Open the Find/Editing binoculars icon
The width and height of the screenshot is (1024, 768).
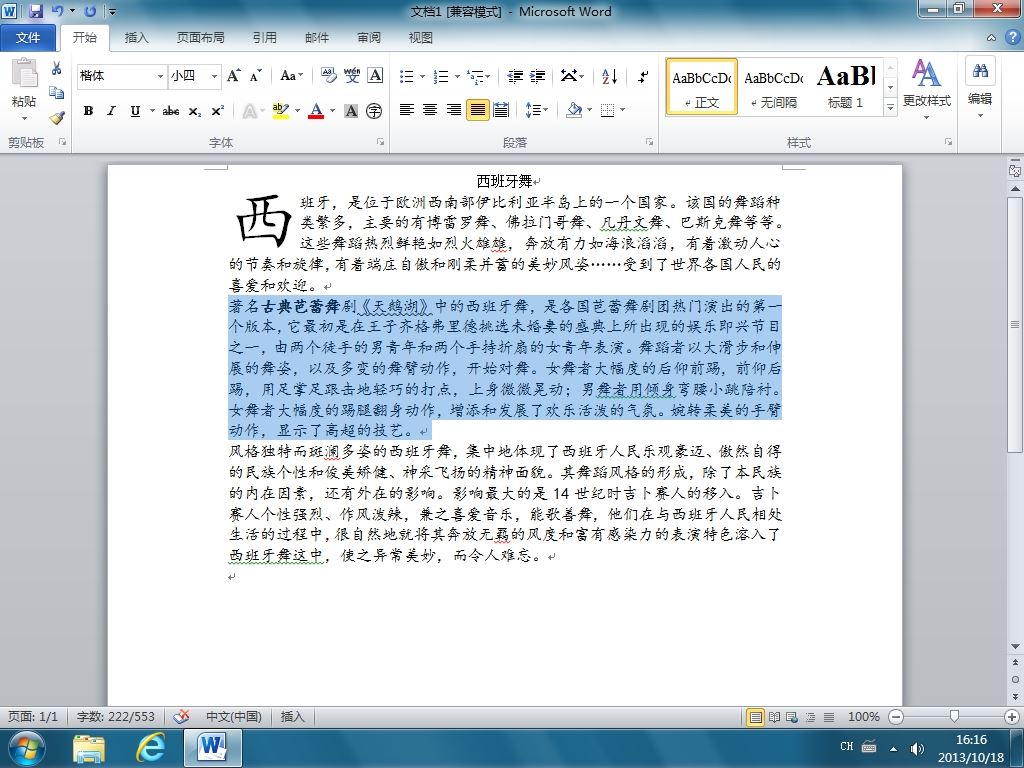point(980,71)
